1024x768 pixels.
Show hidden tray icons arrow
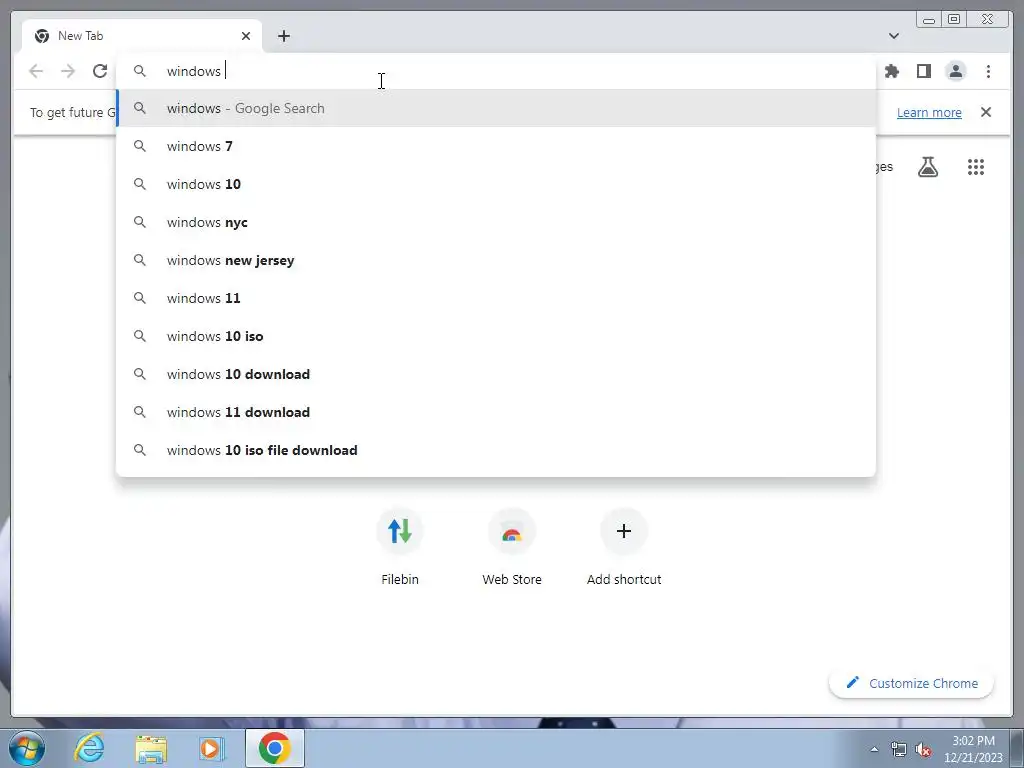point(874,749)
